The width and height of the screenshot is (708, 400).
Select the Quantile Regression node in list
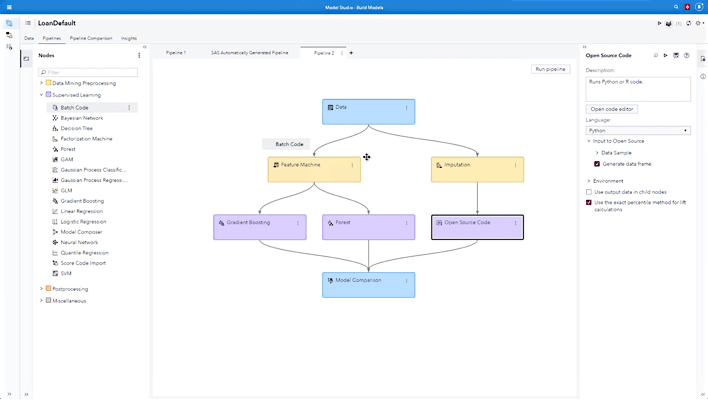(84, 253)
